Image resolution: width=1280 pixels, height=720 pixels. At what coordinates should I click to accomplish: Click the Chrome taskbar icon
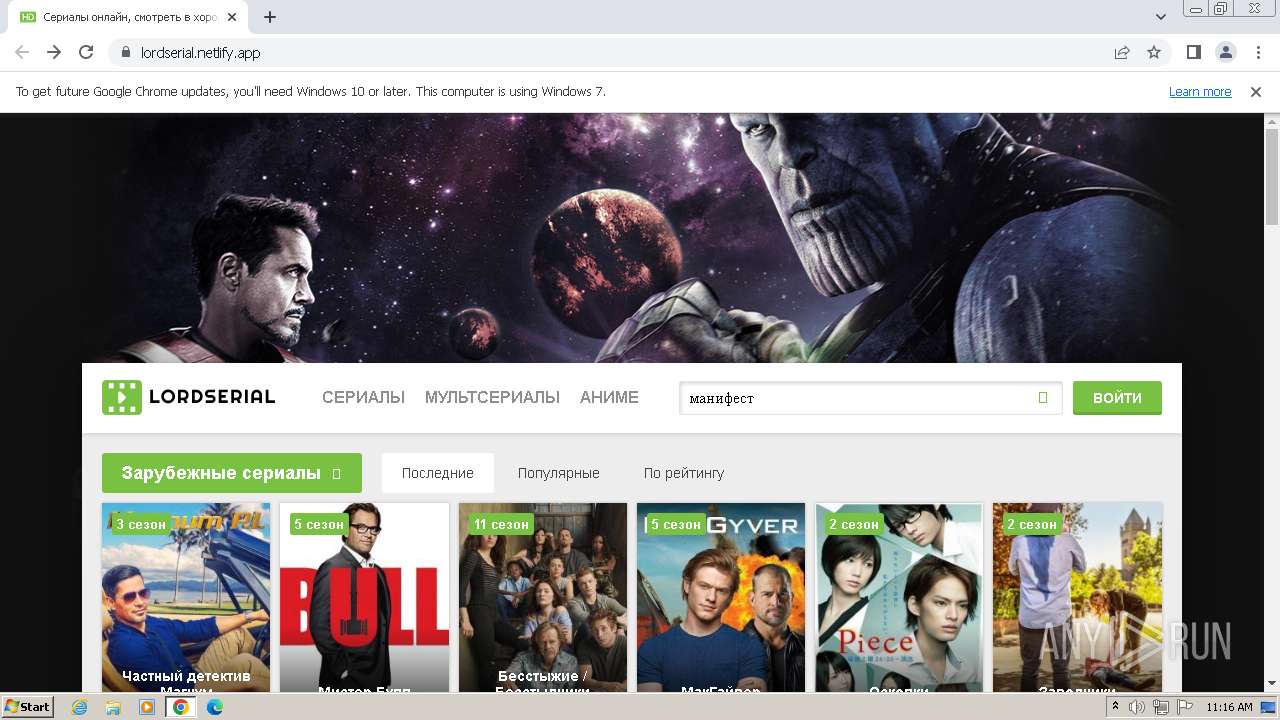[x=181, y=707]
